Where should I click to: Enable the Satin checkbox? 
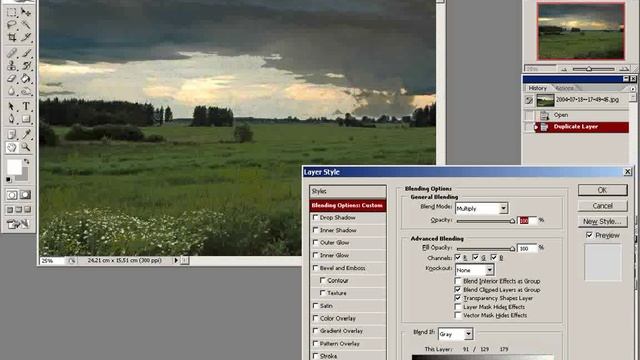pyautogui.click(x=316, y=305)
